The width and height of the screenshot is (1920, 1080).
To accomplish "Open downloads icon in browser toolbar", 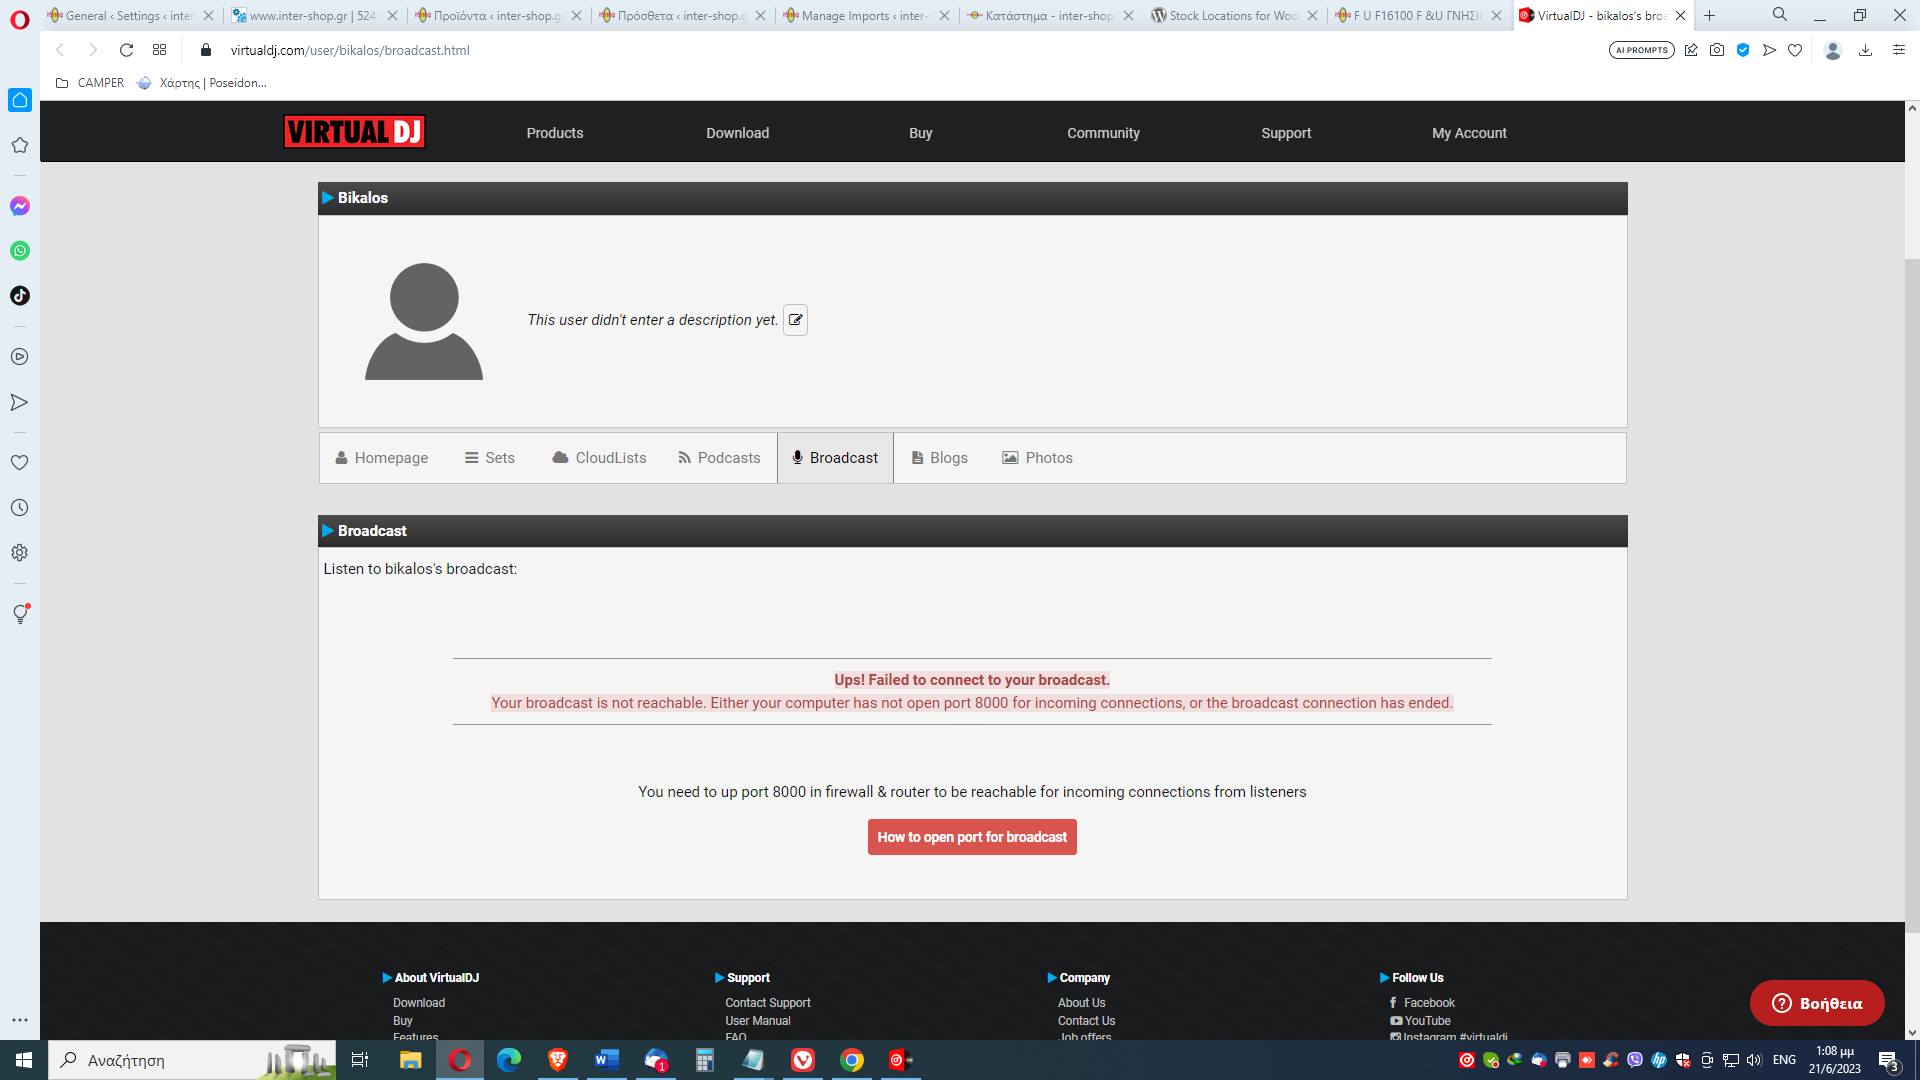I will (x=1865, y=50).
